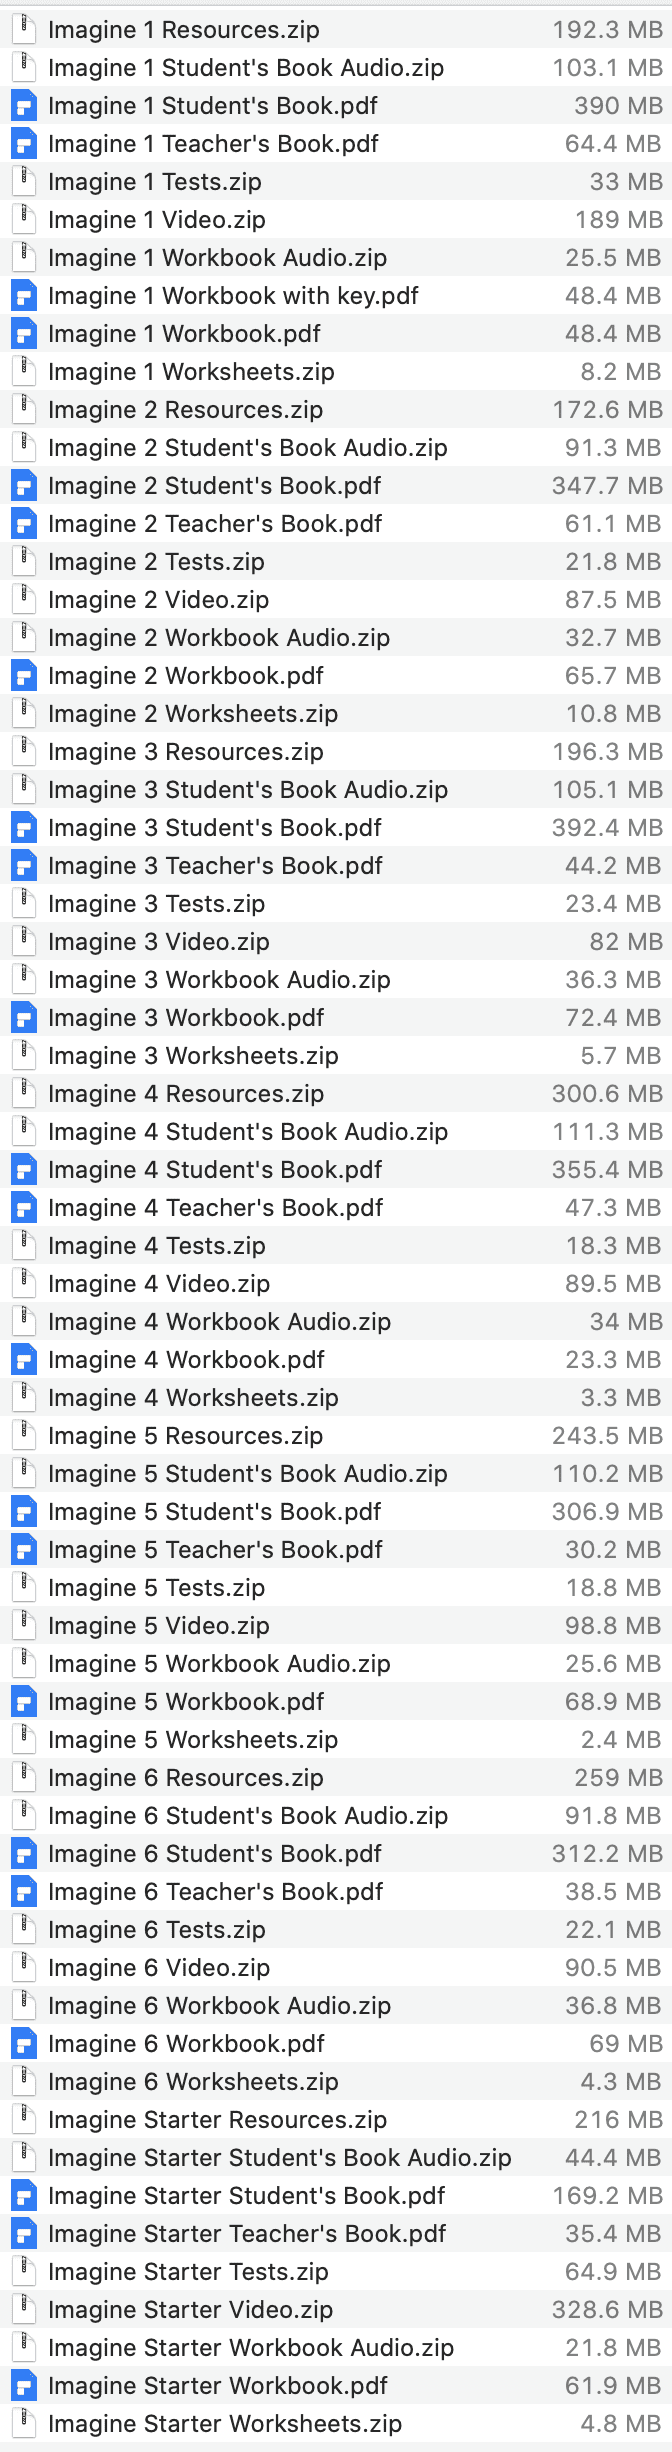Click the PDF icon of Imagine 4 Teacher's Book.pdf

[x=23, y=1208]
